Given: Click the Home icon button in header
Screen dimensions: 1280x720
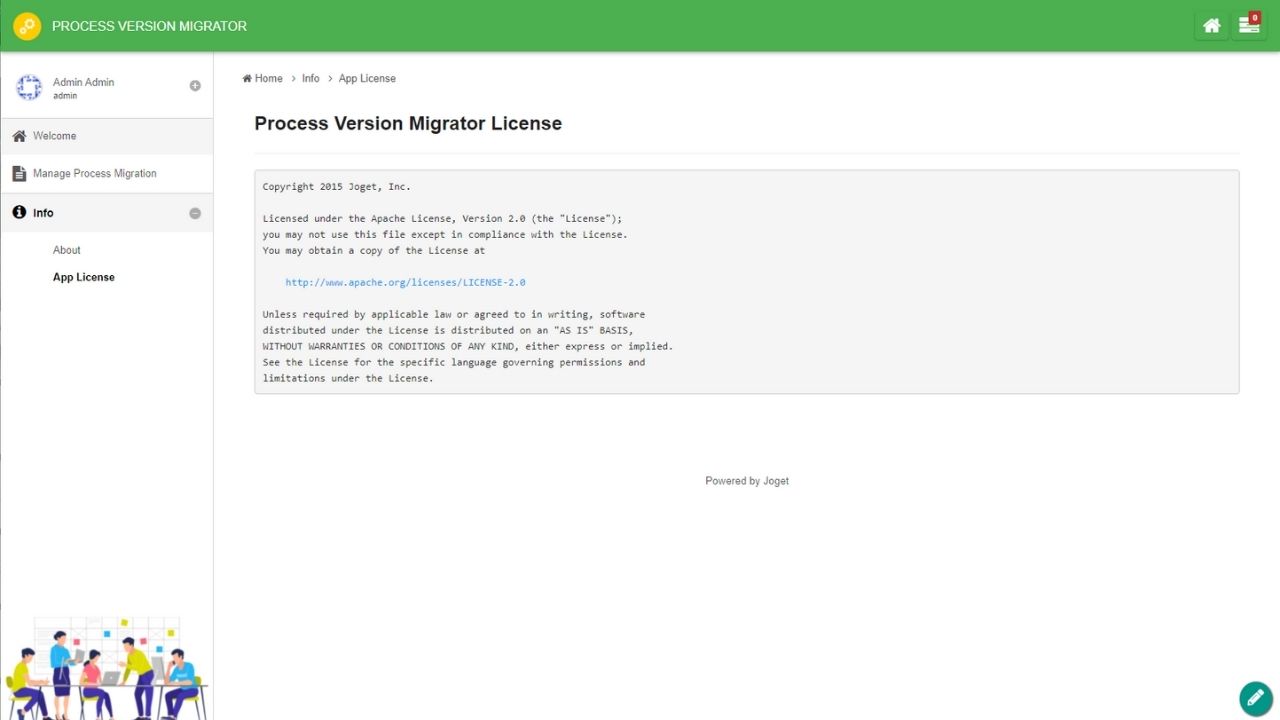Looking at the screenshot, I should click(x=1211, y=26).
